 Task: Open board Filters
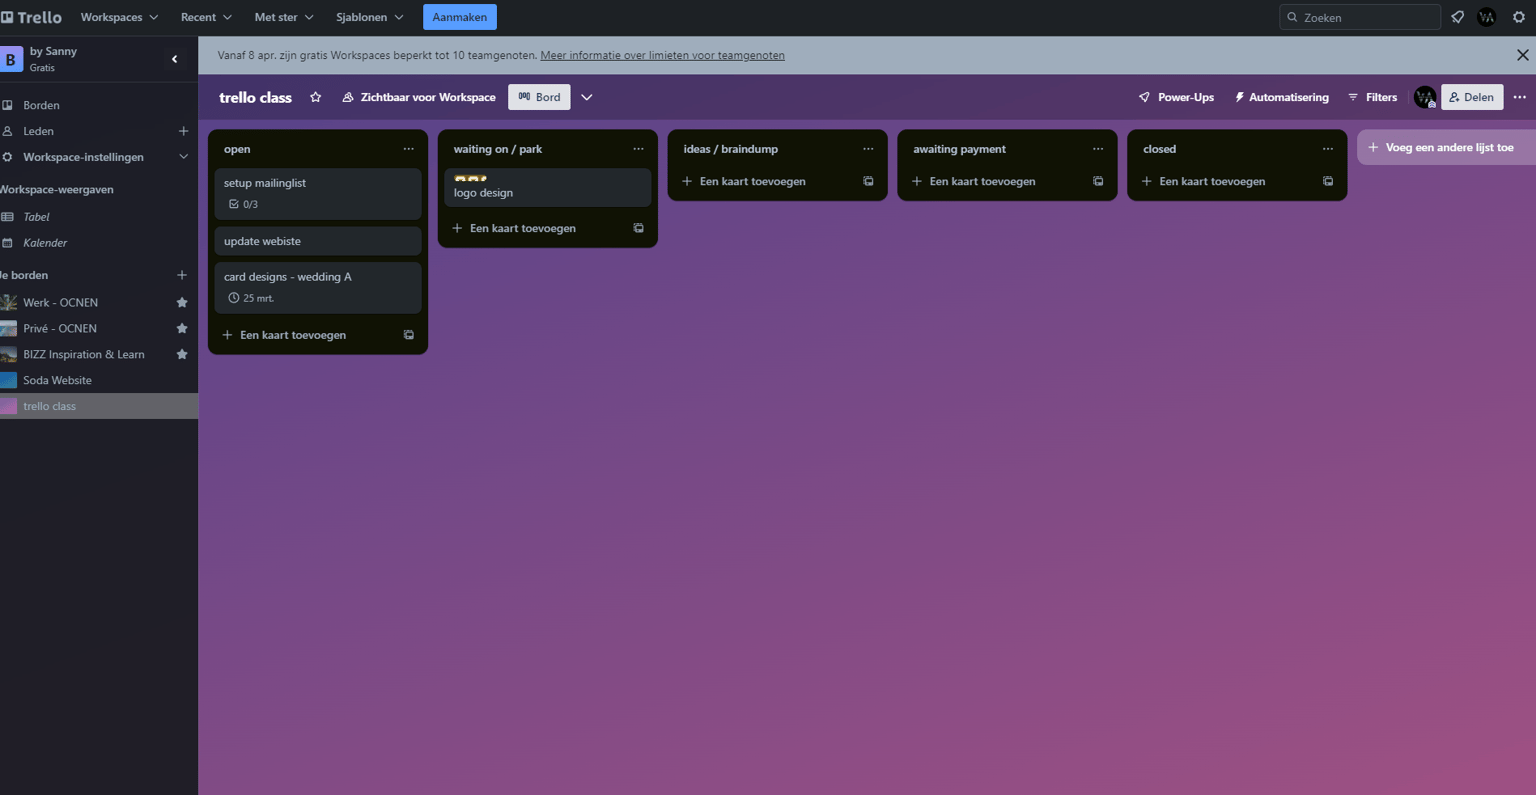(1372, 97)
